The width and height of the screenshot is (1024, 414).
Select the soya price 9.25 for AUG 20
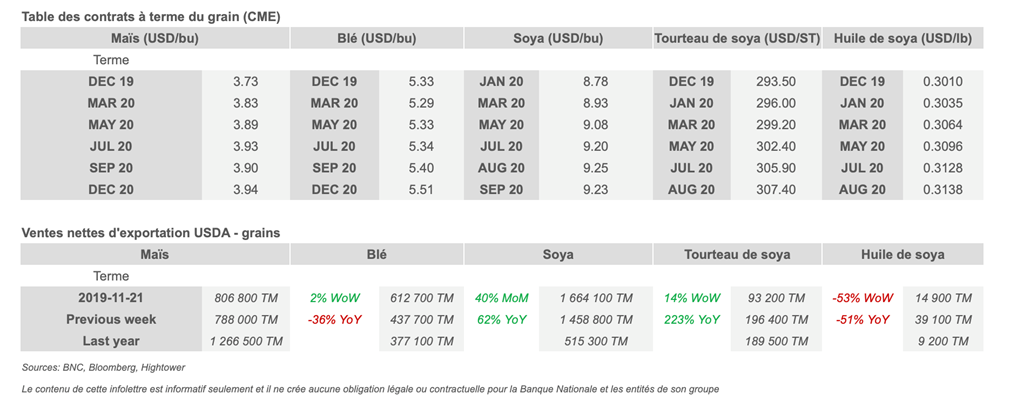[595, 168]
